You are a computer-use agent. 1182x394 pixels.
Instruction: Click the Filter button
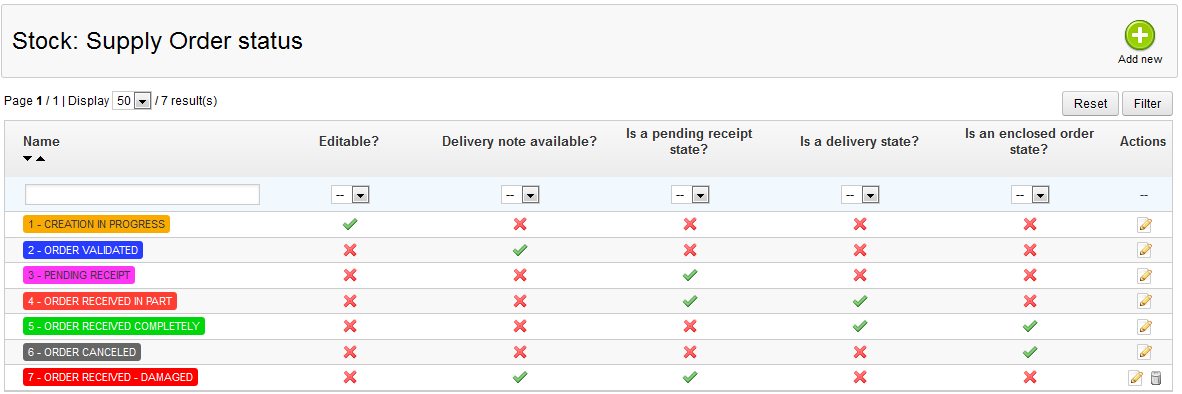click(x=1147, y=104)
